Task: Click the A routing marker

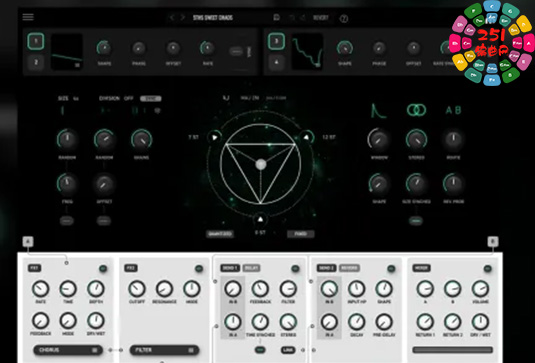Action: 28,242
